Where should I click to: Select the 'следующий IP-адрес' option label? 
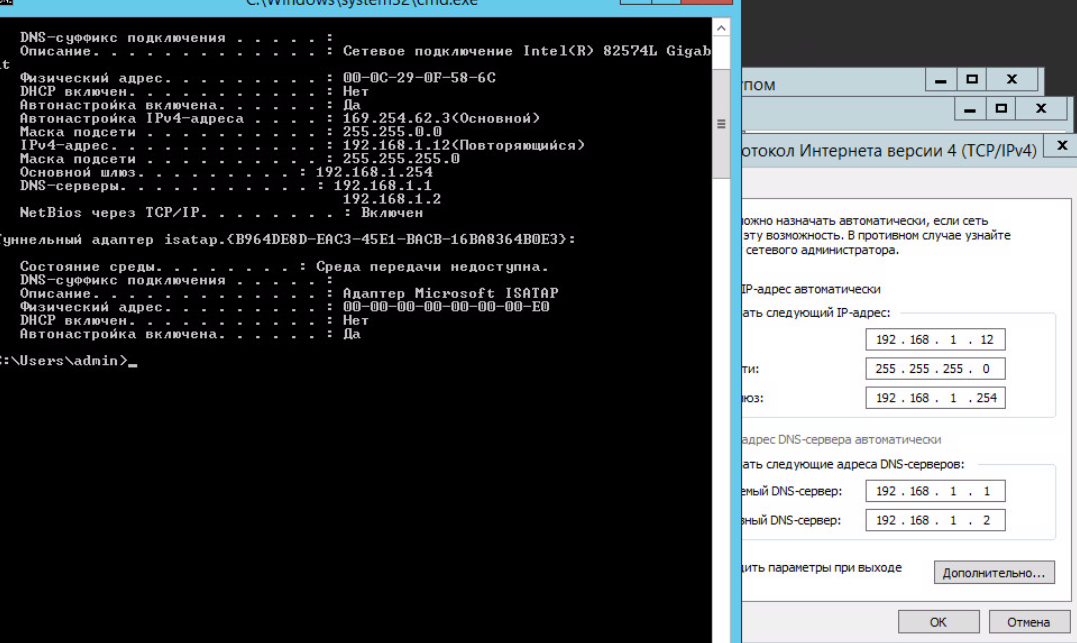[x=816, y=313]
